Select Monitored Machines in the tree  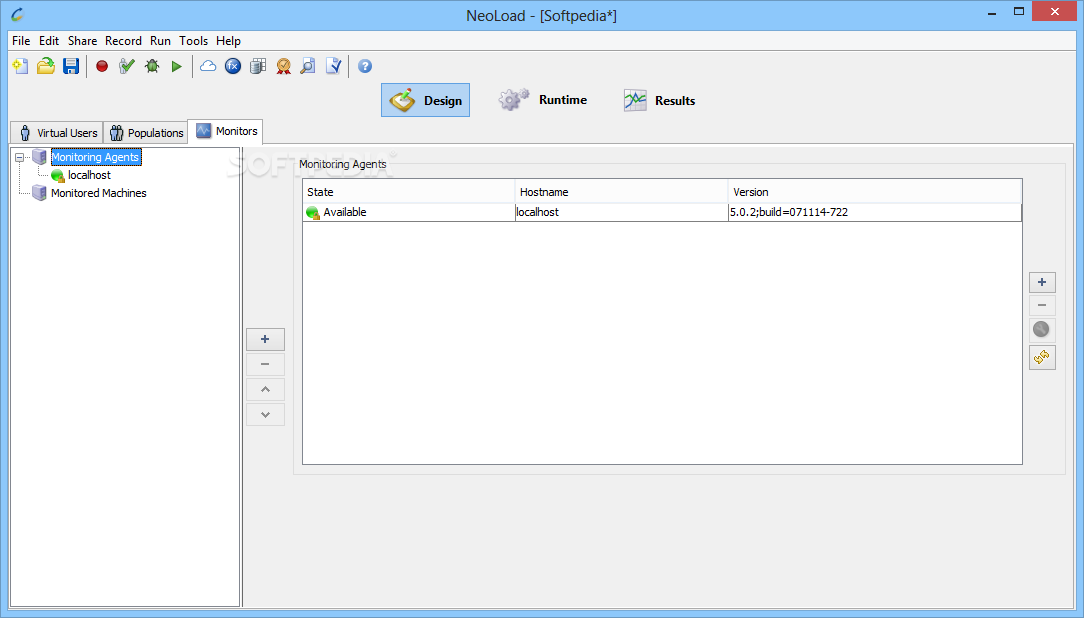coord(99,193)
